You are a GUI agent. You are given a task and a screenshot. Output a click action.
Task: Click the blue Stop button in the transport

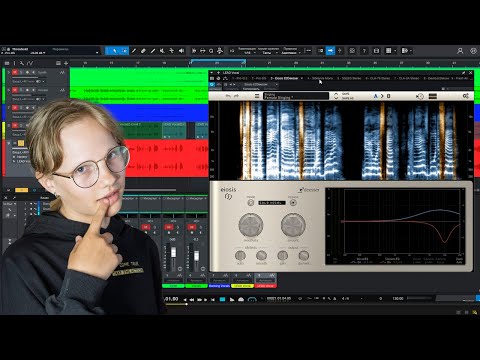tap(222, 299)
